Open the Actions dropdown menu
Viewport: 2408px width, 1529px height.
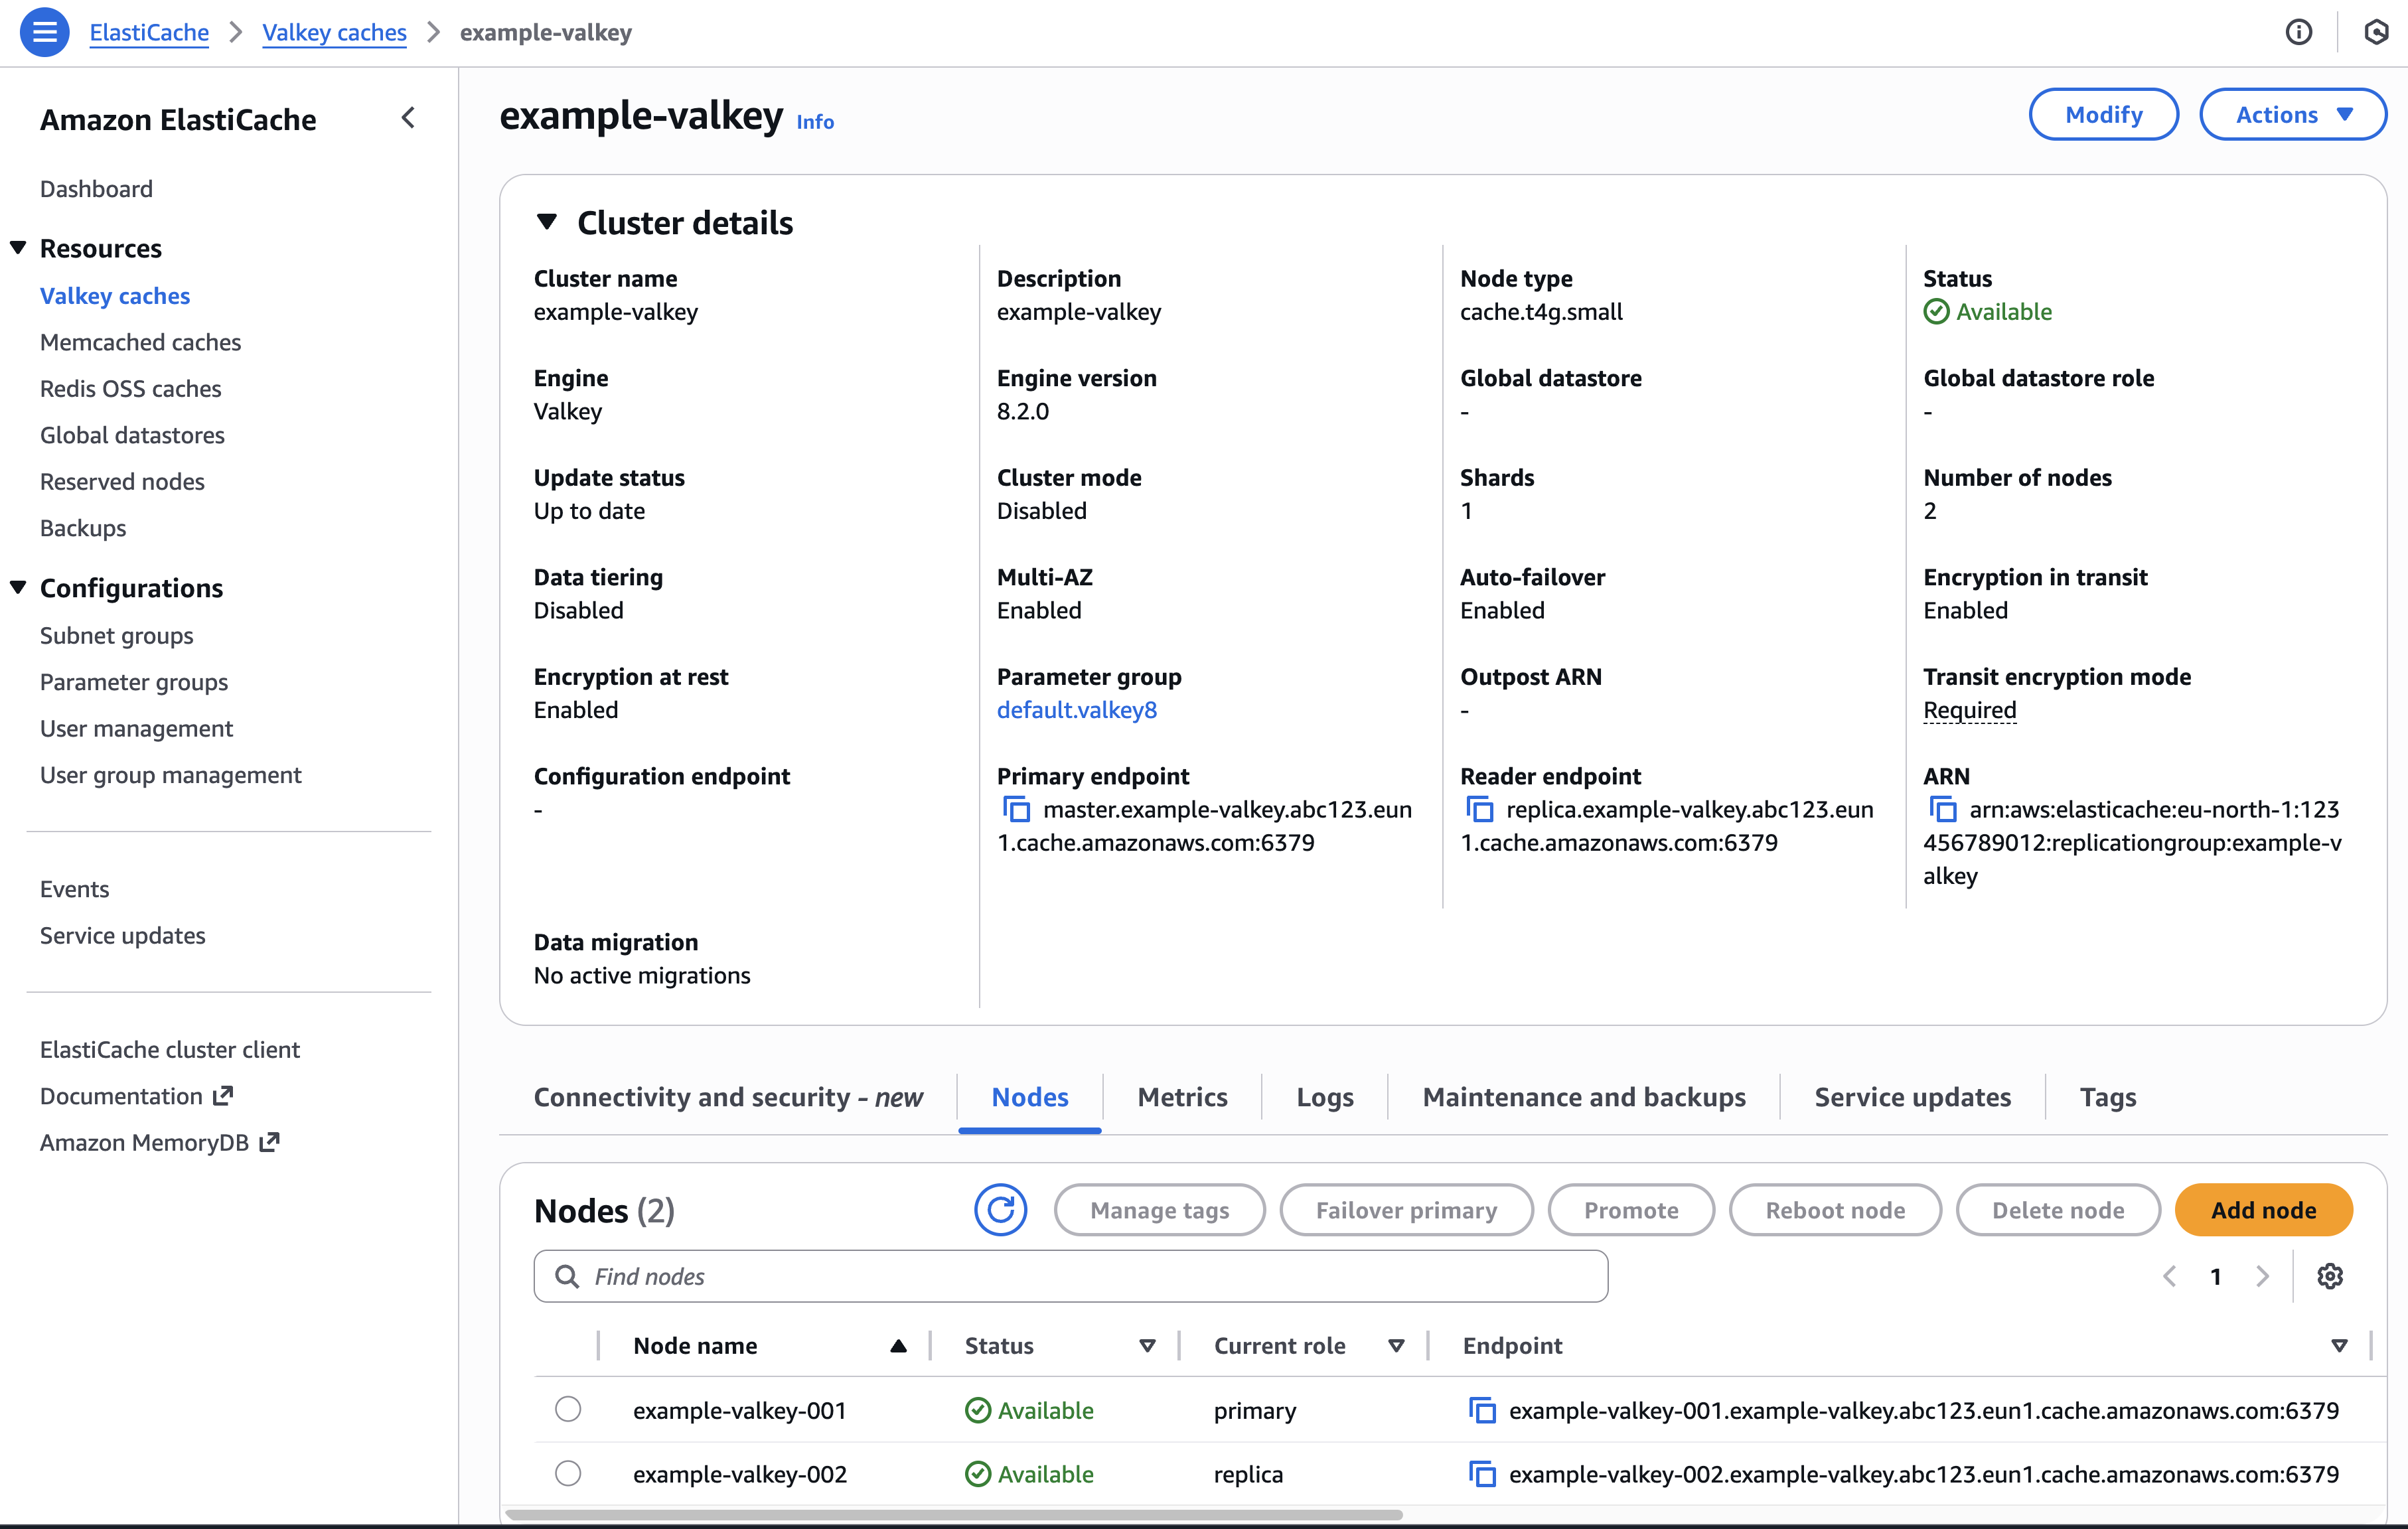(2292, 115)
